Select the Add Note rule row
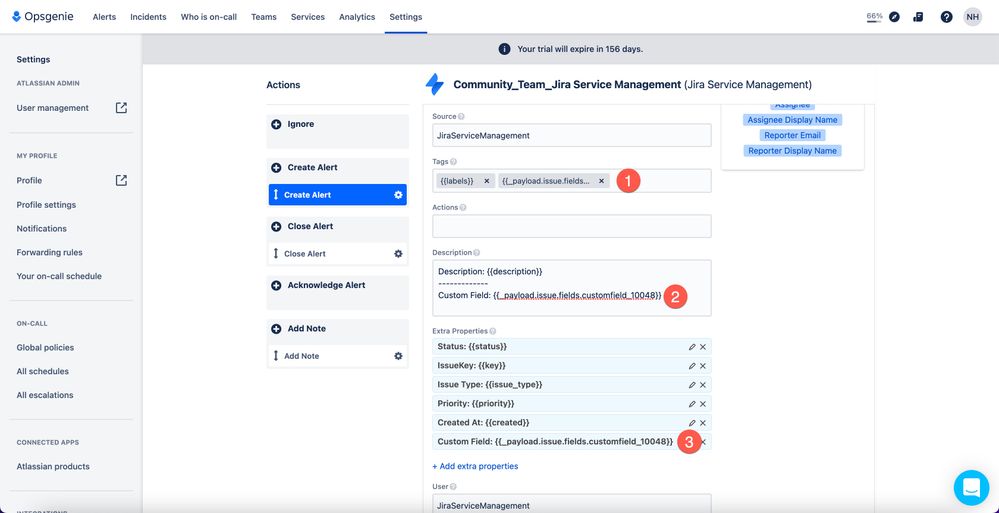This screenshot has height=513, width=999. (338, 356)
